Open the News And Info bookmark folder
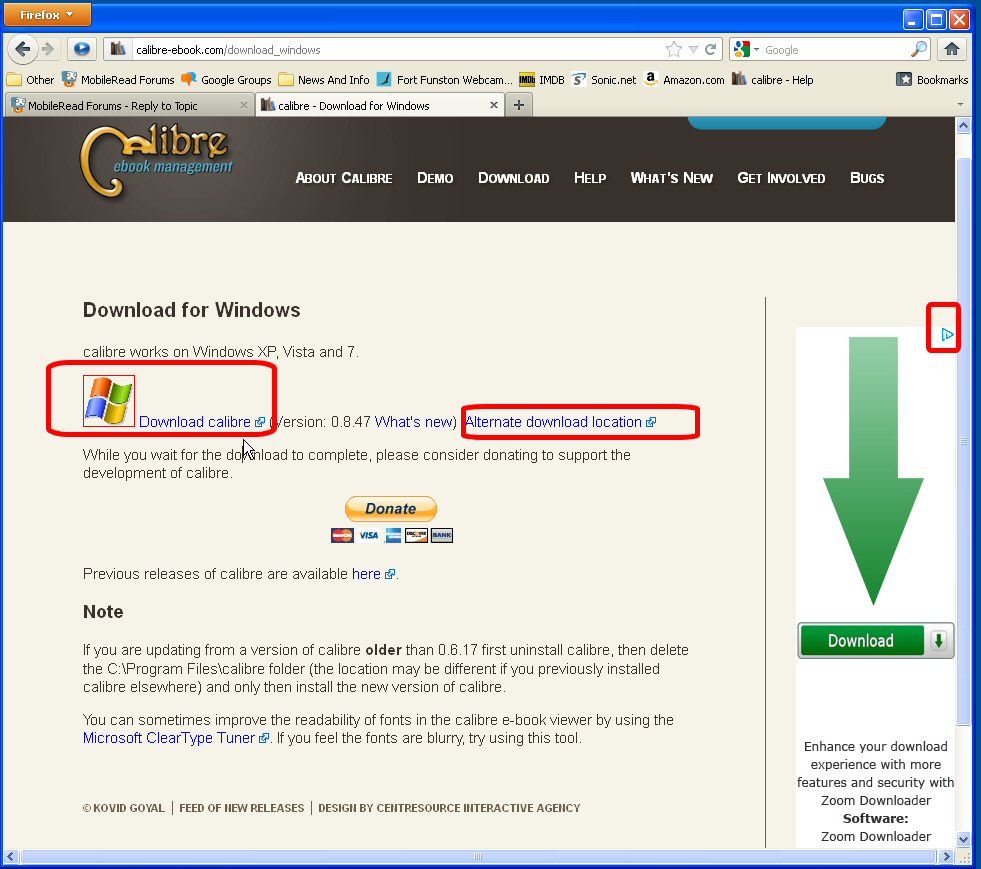Viewport: 981px width, 869px height. (x=324, y=79)
